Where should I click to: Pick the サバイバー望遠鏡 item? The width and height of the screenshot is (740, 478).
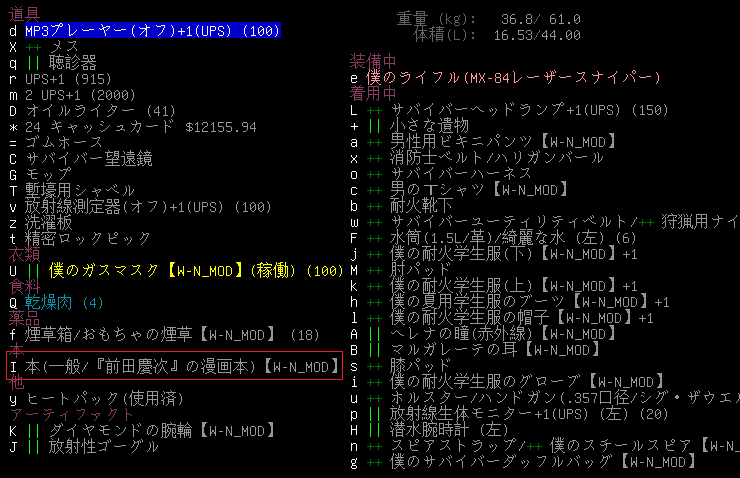click(88, 159)
